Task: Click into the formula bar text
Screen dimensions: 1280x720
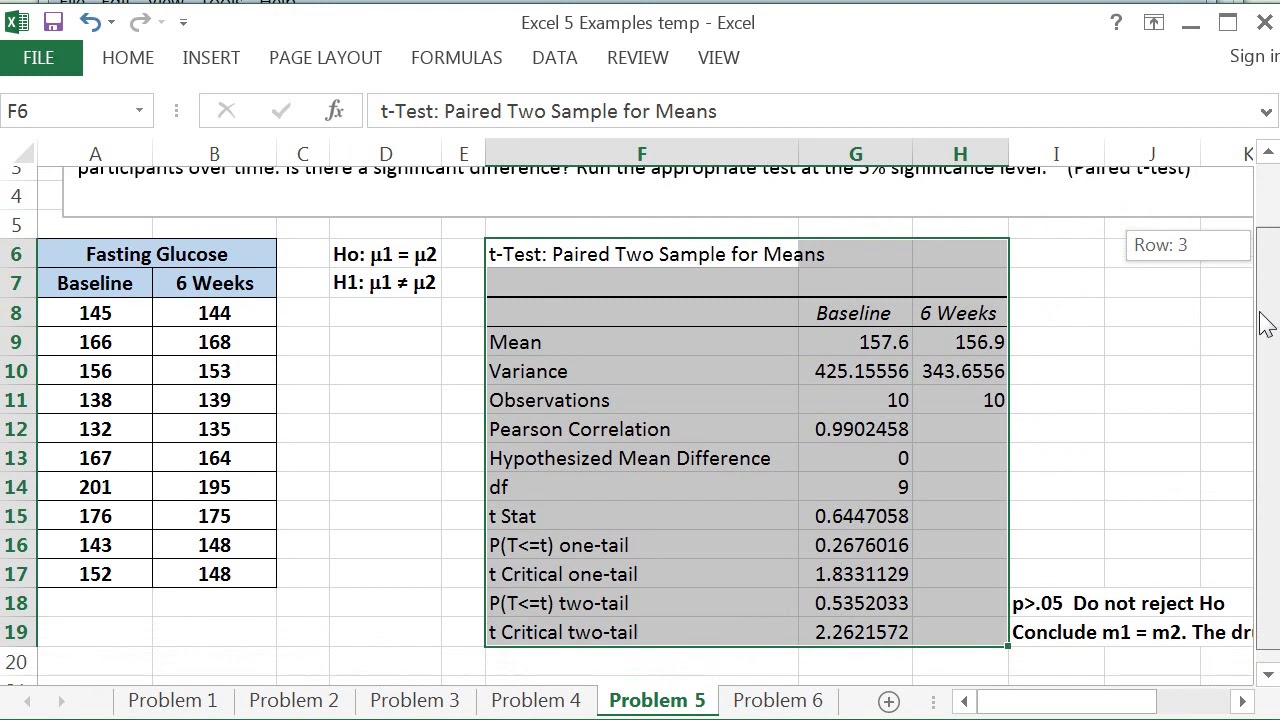Action: point(810,111)
